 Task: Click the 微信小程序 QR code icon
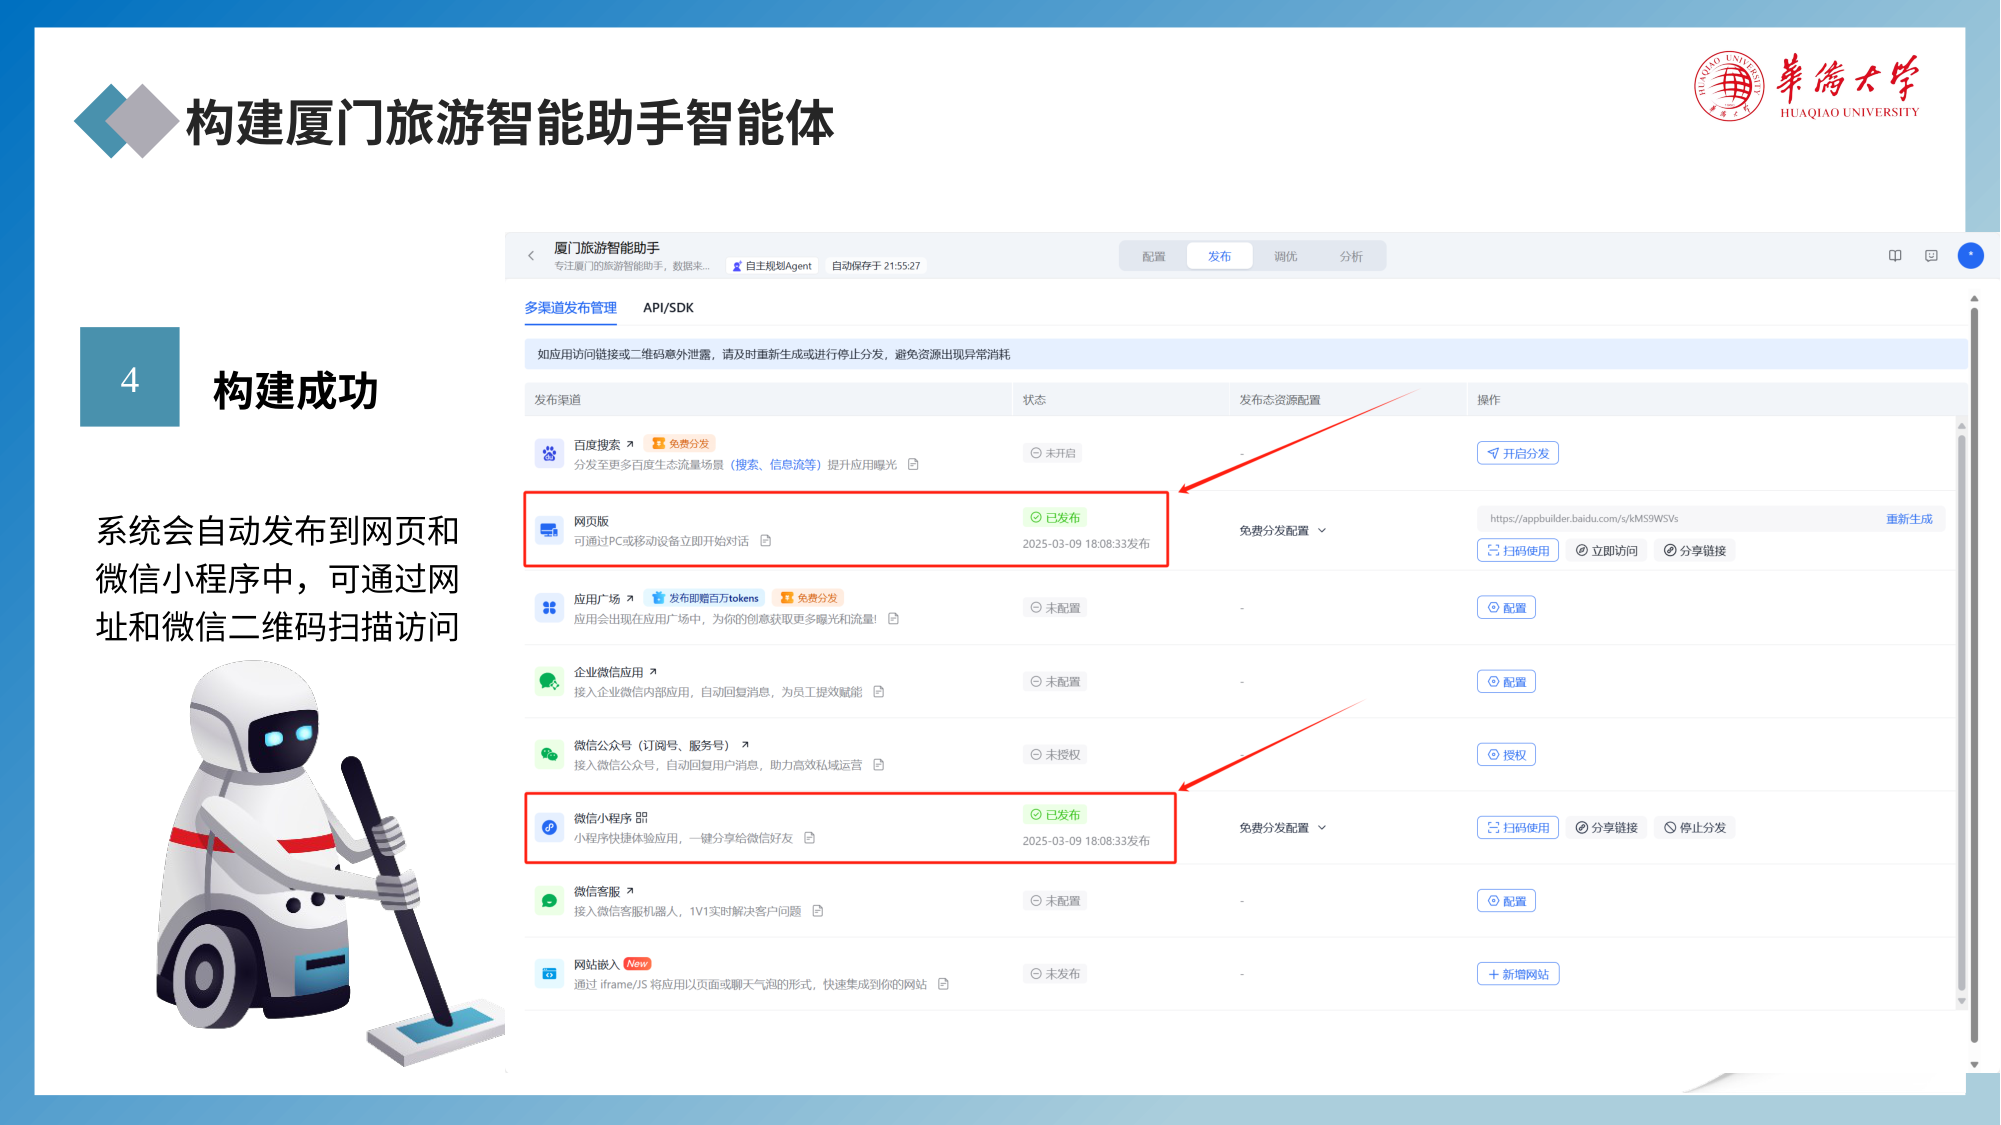click(641, 818)
